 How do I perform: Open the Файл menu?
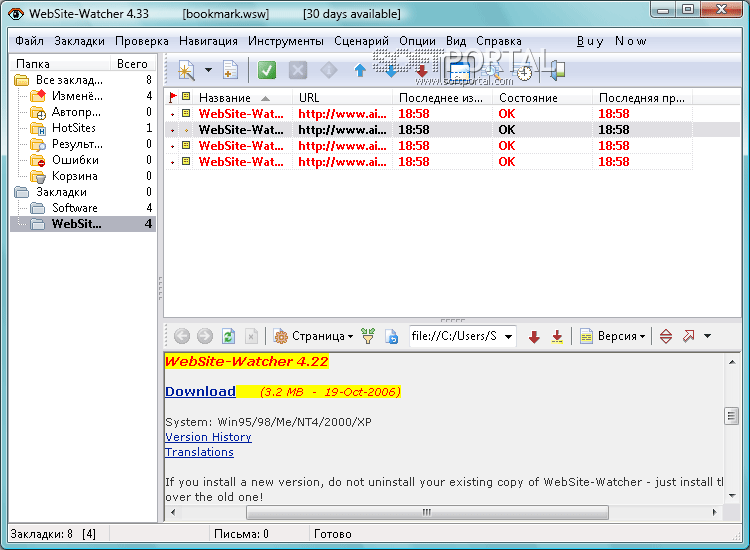(29, 41)
